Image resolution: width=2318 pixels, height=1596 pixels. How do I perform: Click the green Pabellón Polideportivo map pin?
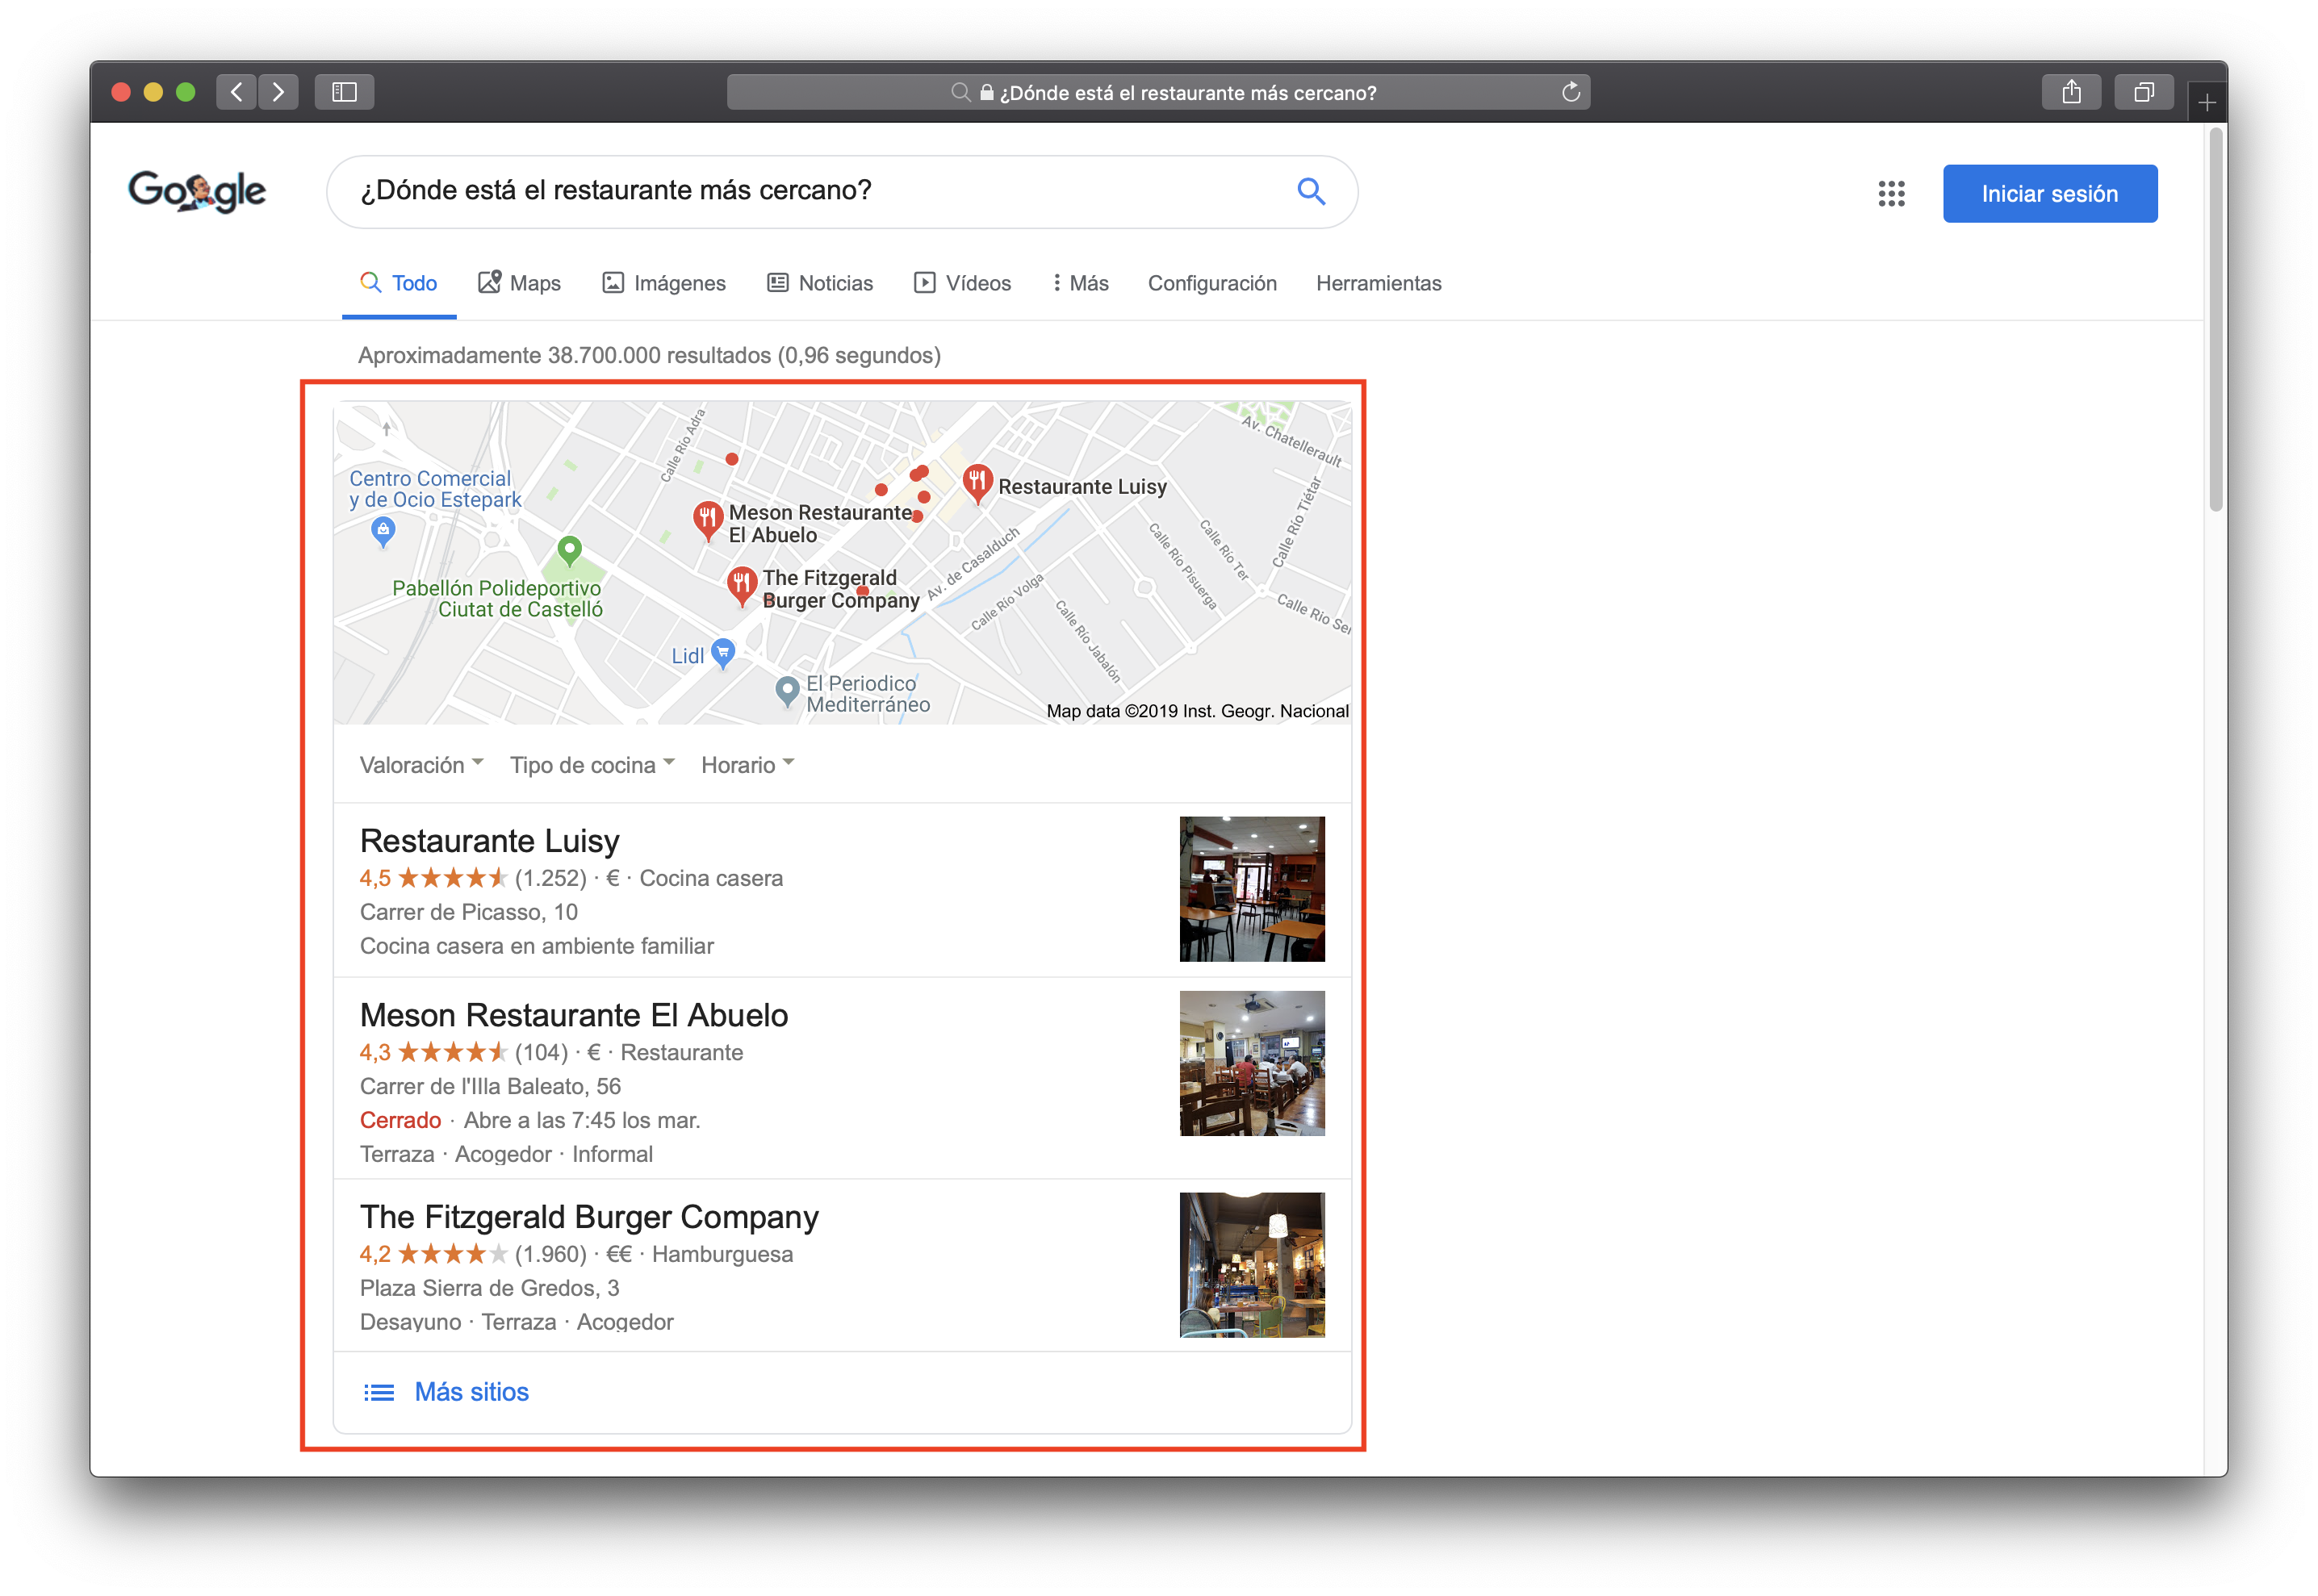tap(569, 550)
